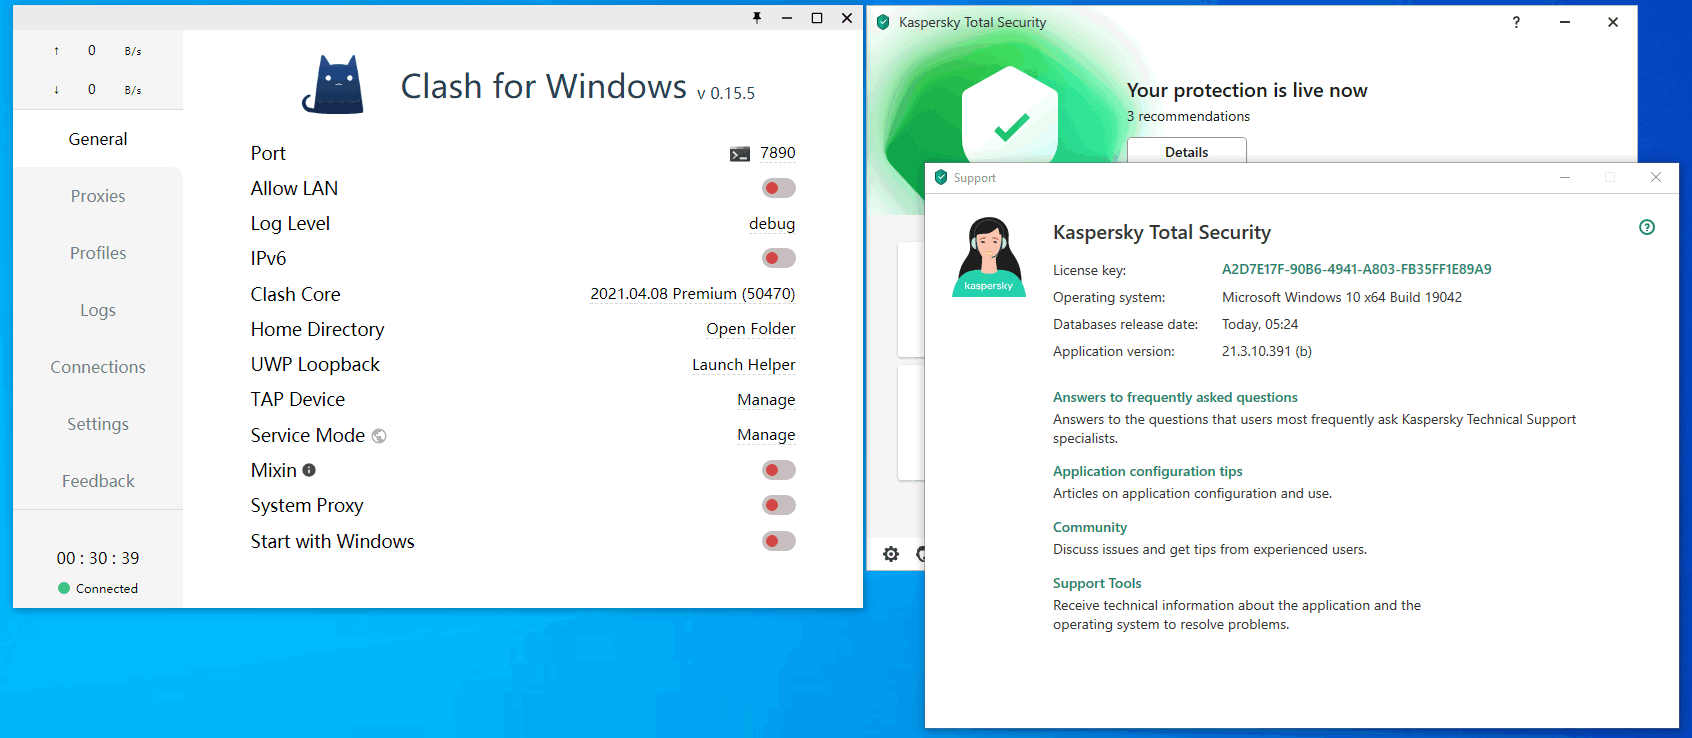Click the Your protection is live now heading
1692x738 pixels.
tap(1247, 90)
